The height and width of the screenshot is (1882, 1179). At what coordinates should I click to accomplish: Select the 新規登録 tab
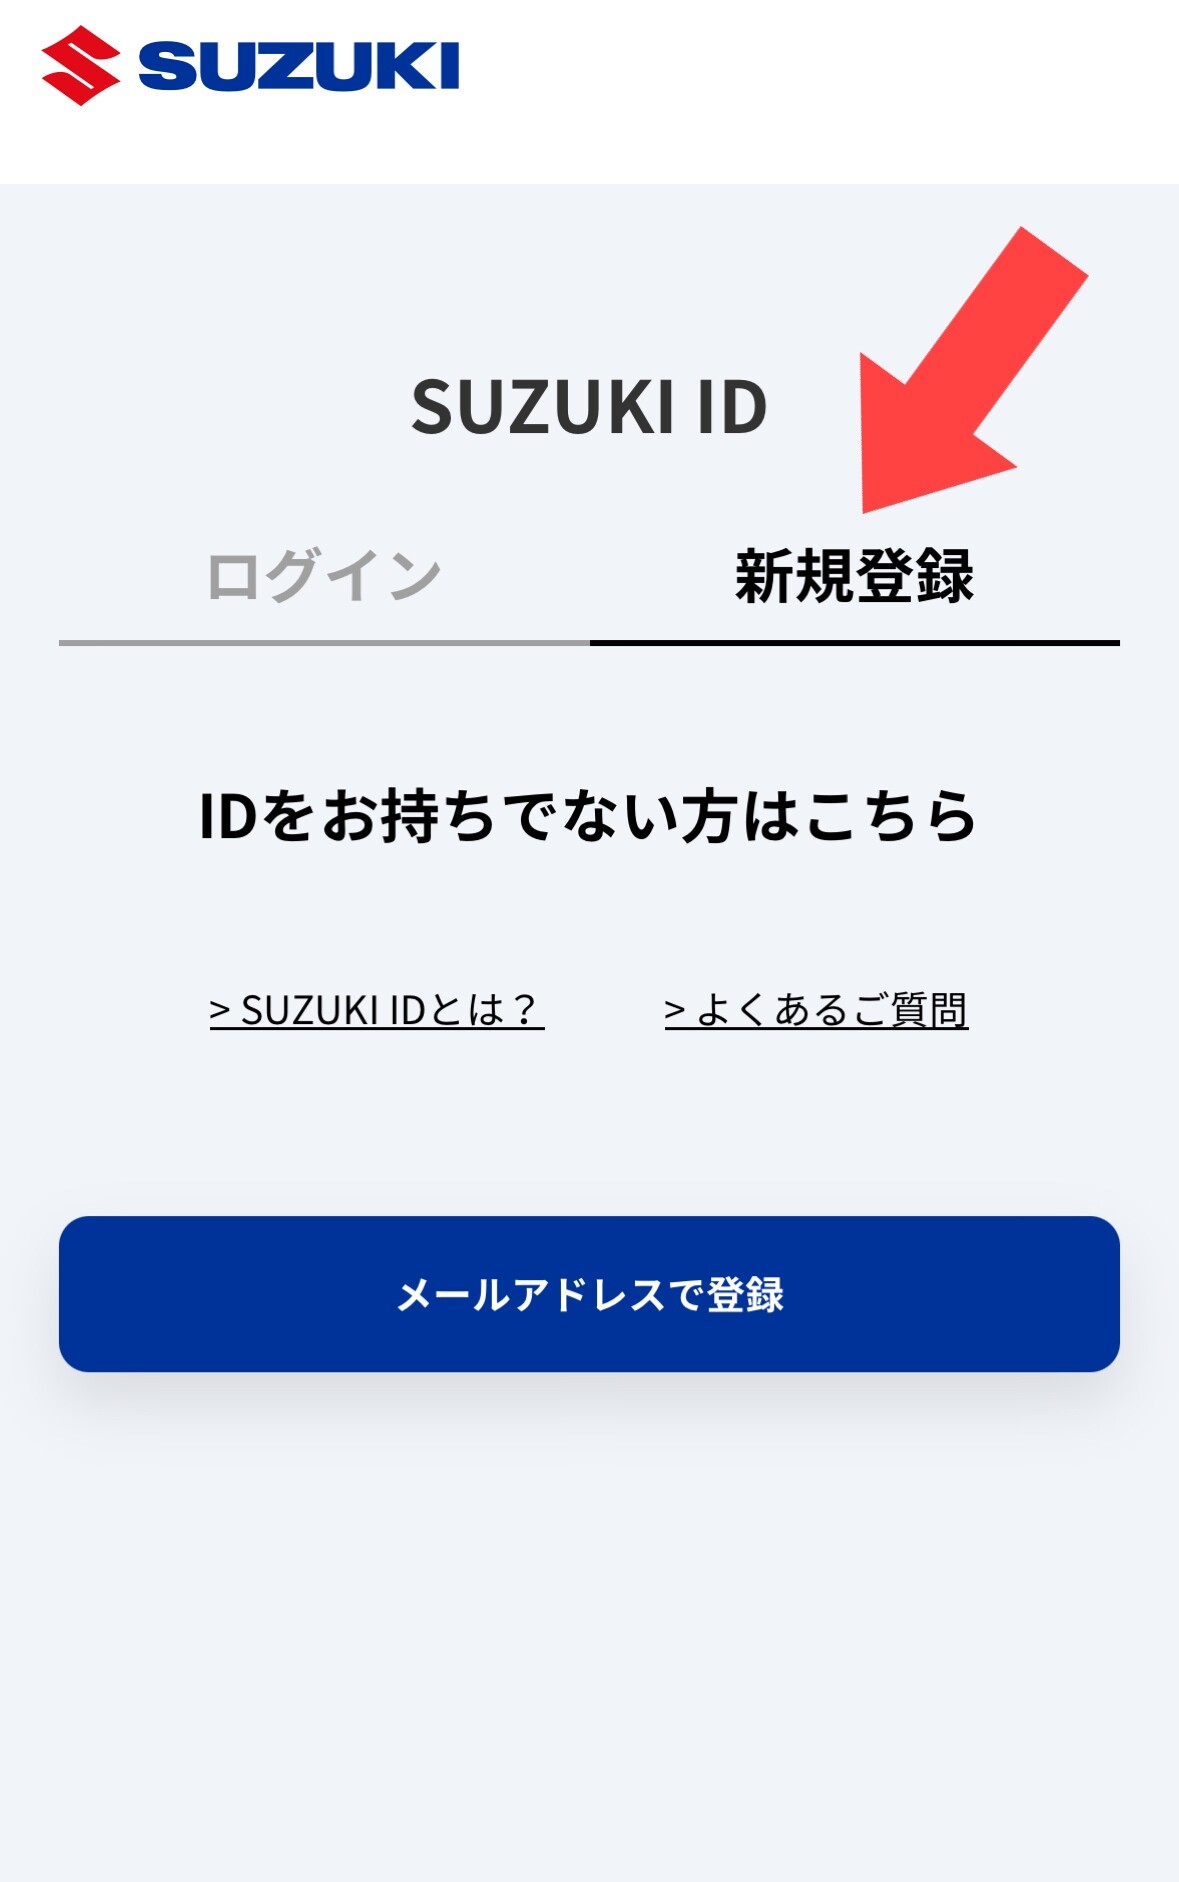855,577
